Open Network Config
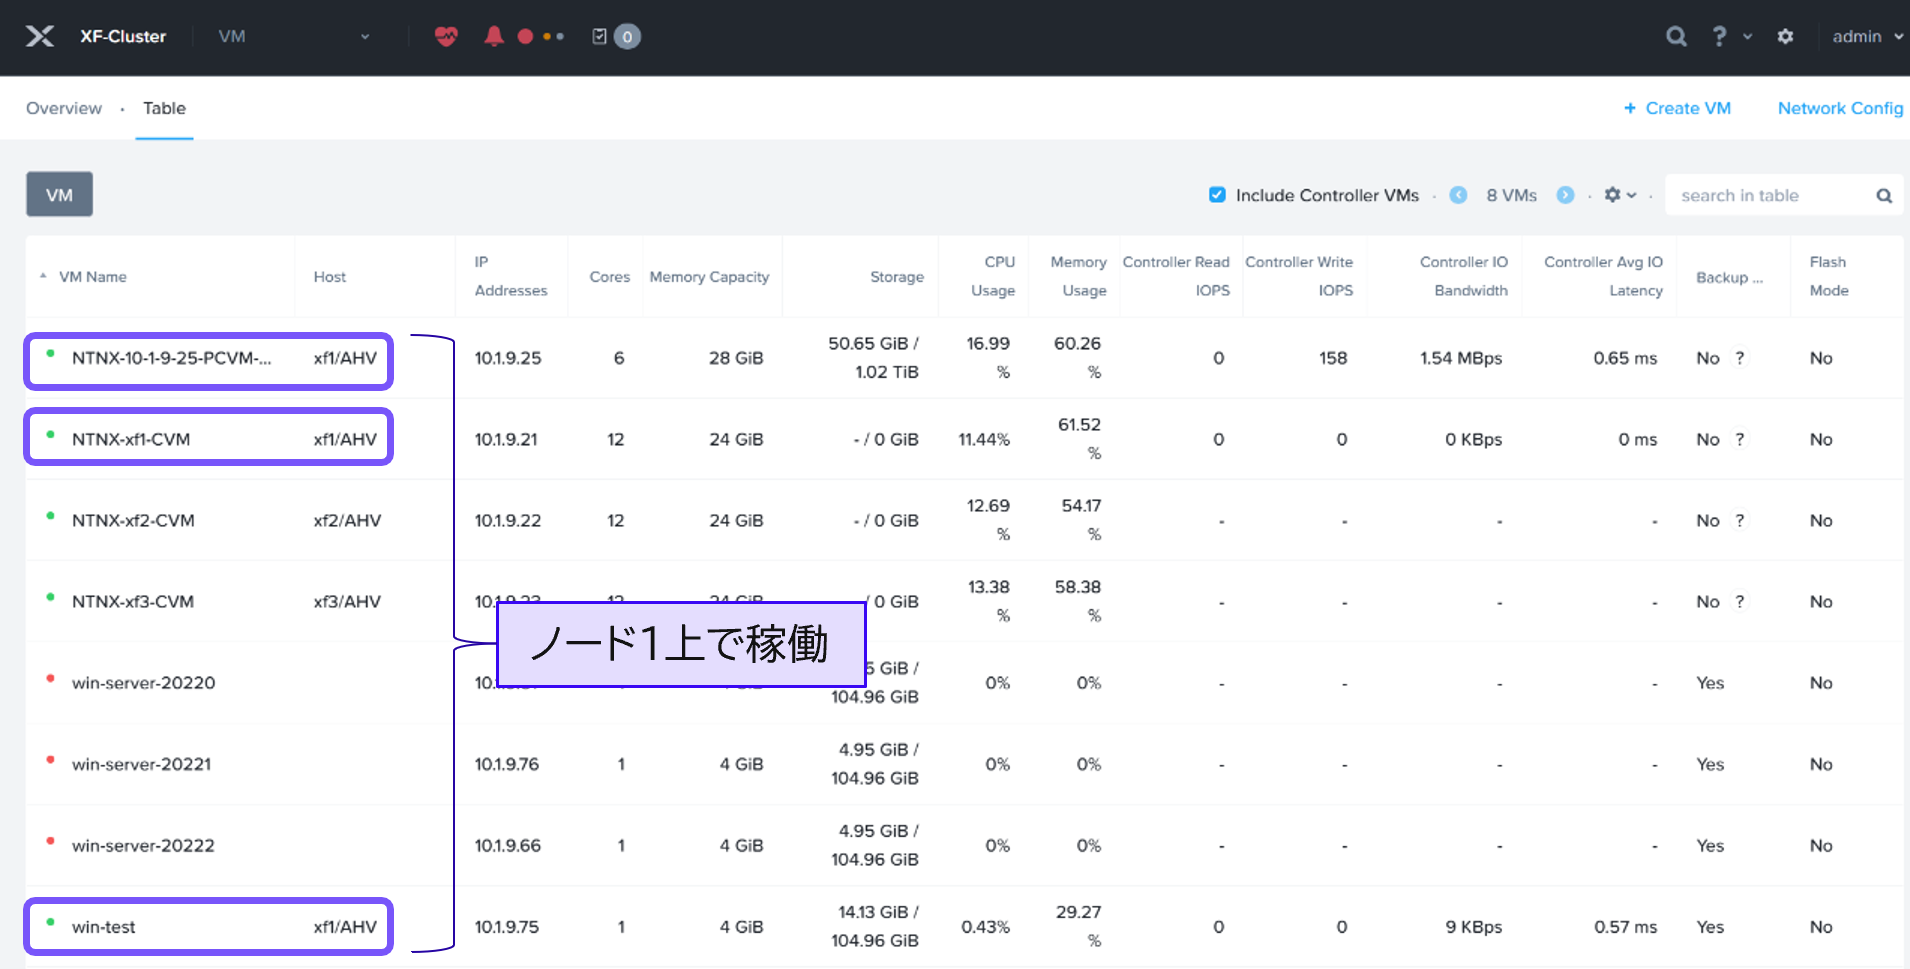The height and width of the screenshot is (969, 1910). point(1840,108)
